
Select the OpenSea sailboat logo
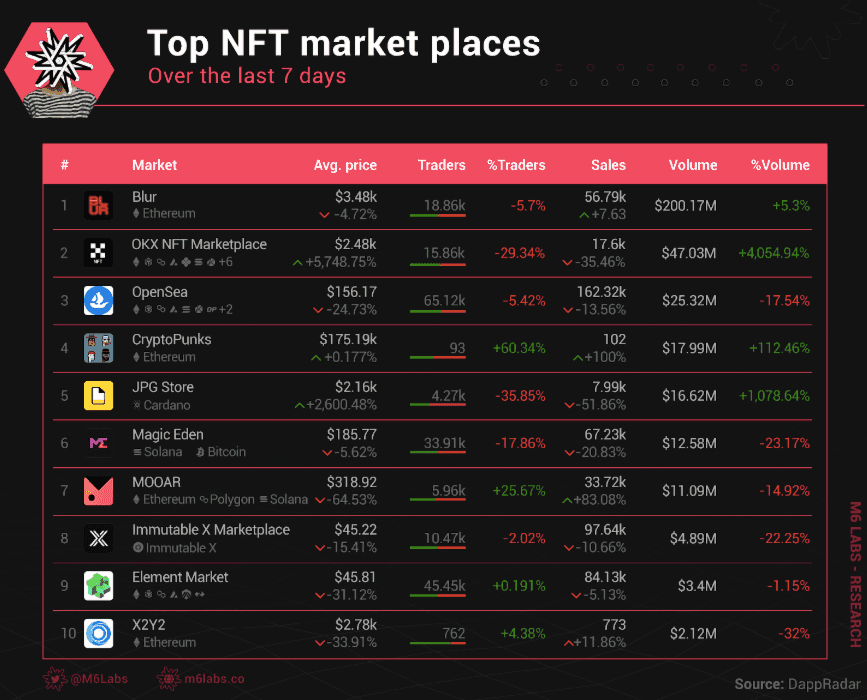pyautogui.click(x=98, y=301)
